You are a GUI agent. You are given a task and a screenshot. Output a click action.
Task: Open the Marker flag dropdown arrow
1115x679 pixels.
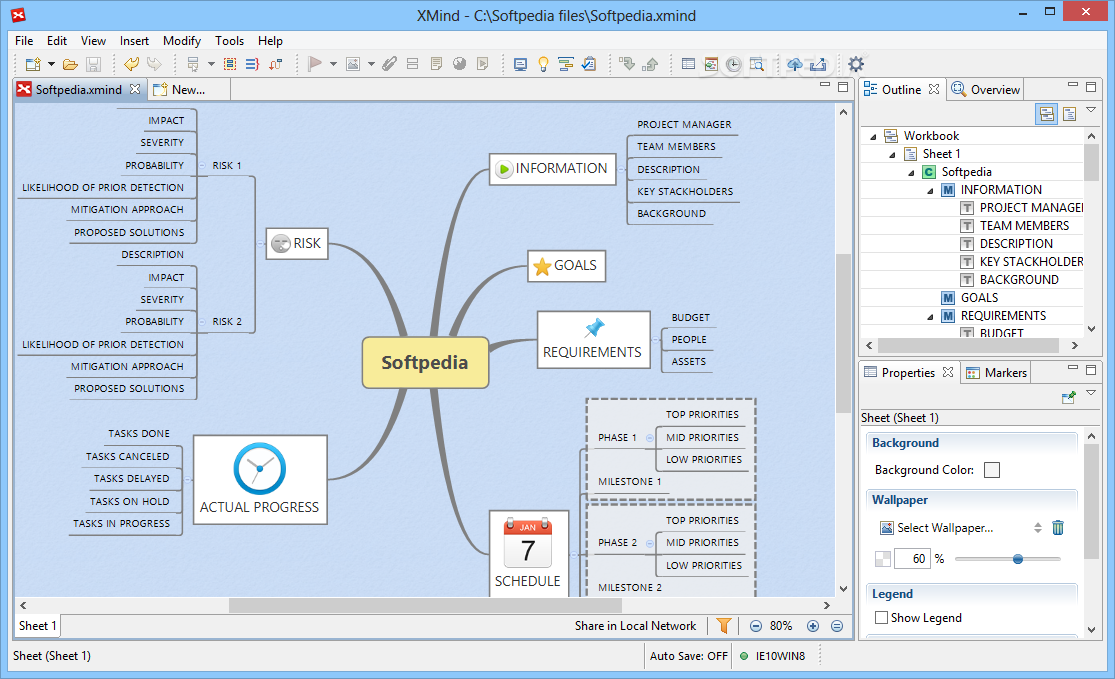click(x=333, y=64)
